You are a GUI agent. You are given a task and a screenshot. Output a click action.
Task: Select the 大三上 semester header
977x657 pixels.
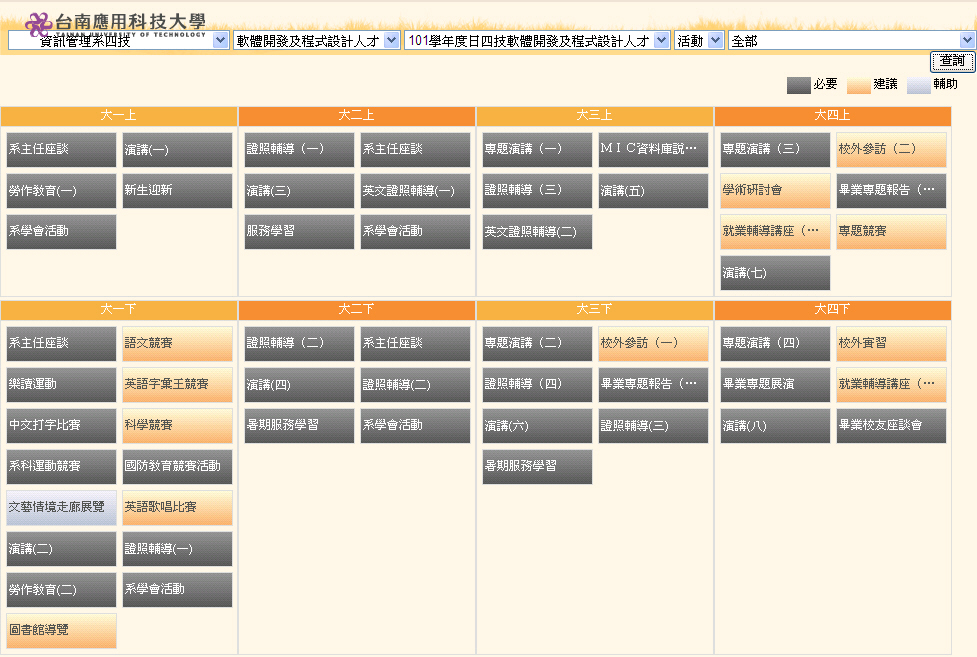pos(594,115)
